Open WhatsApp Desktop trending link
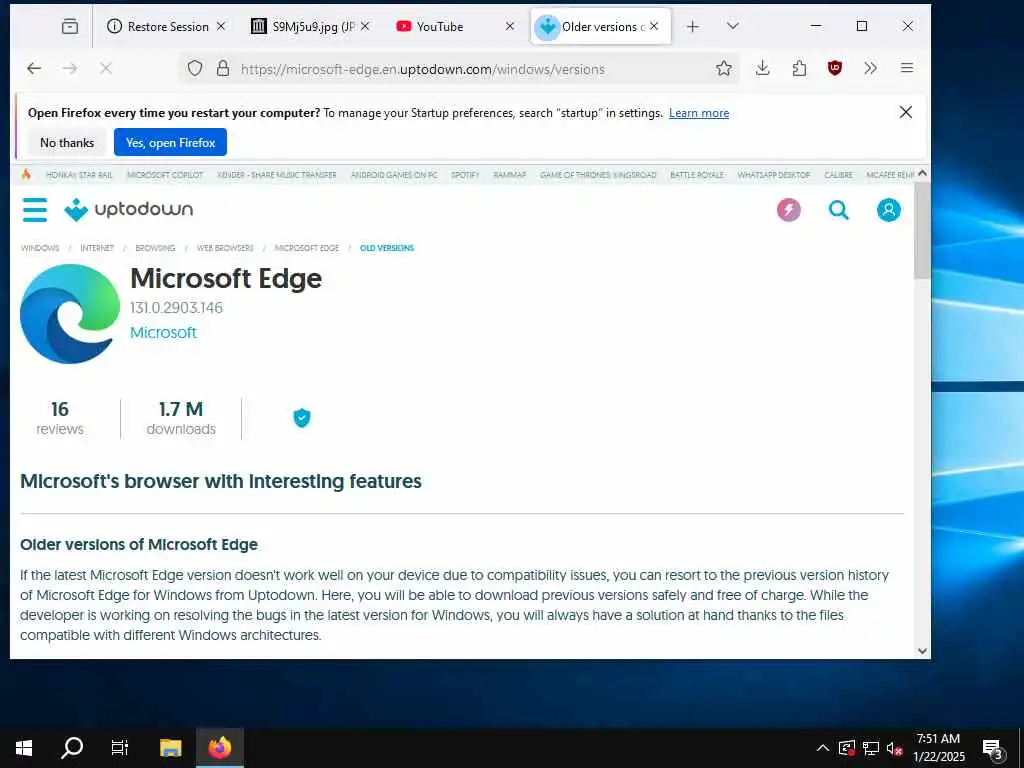This screenshot has height=768, width=1024. pos(774,175)
